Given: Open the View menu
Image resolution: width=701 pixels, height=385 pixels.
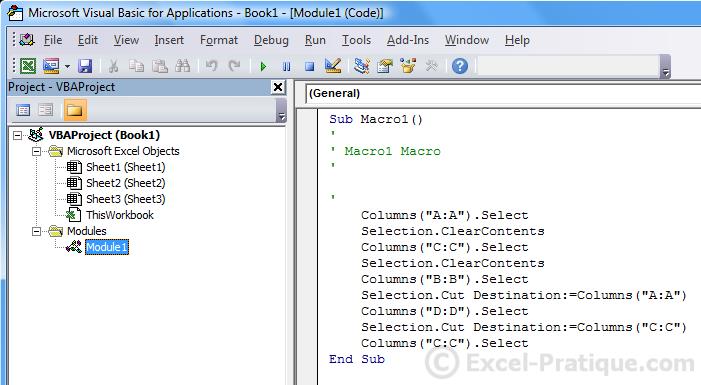Looking at the screenshot, I should tap(126, 40).
